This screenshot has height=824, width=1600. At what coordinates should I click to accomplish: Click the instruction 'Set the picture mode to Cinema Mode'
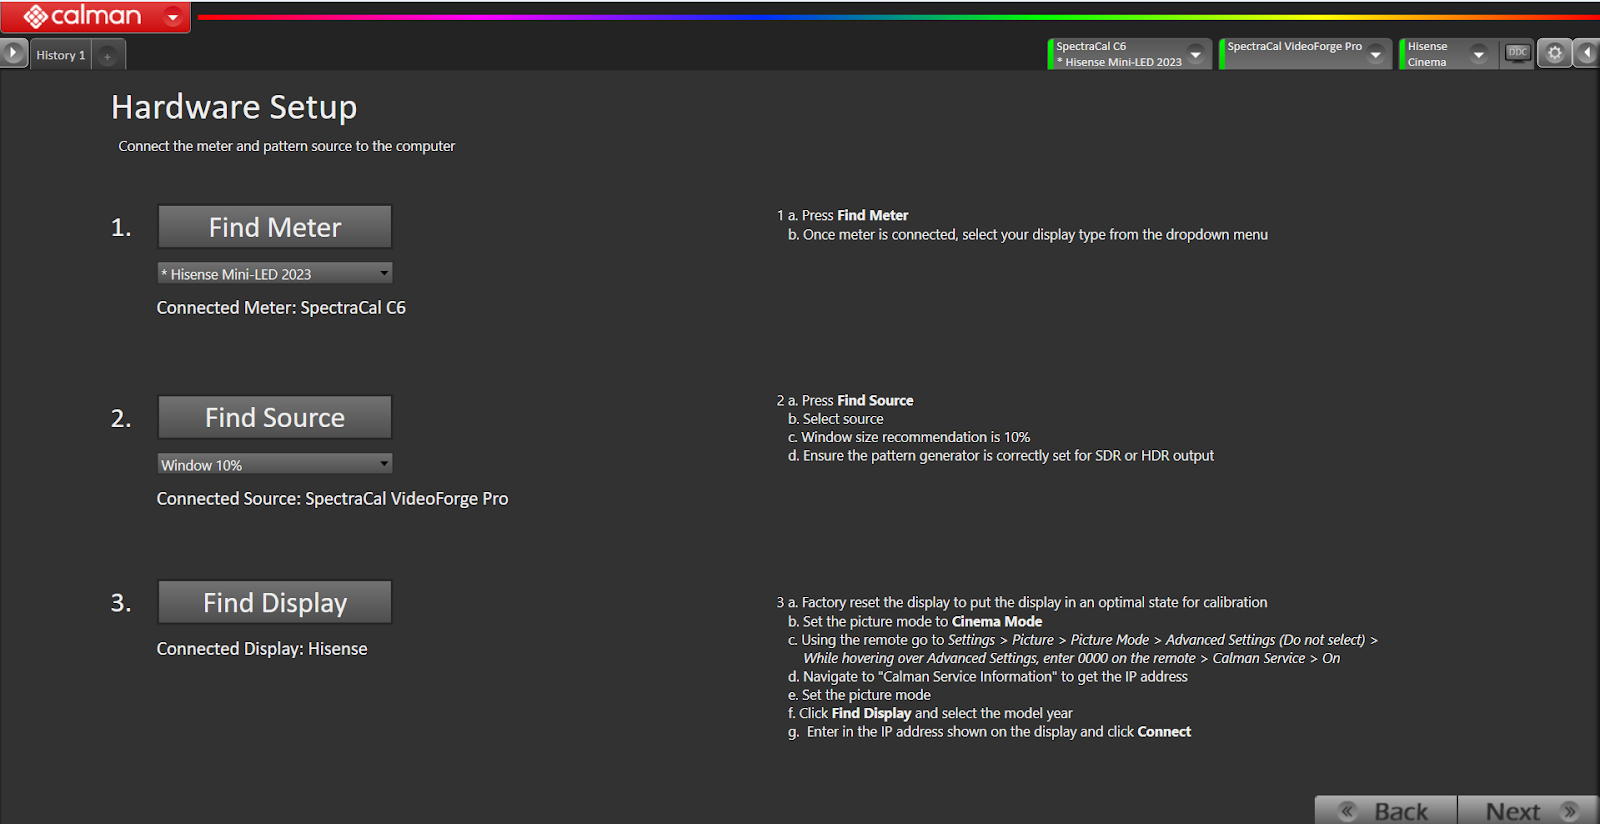[x=915, y=621]
